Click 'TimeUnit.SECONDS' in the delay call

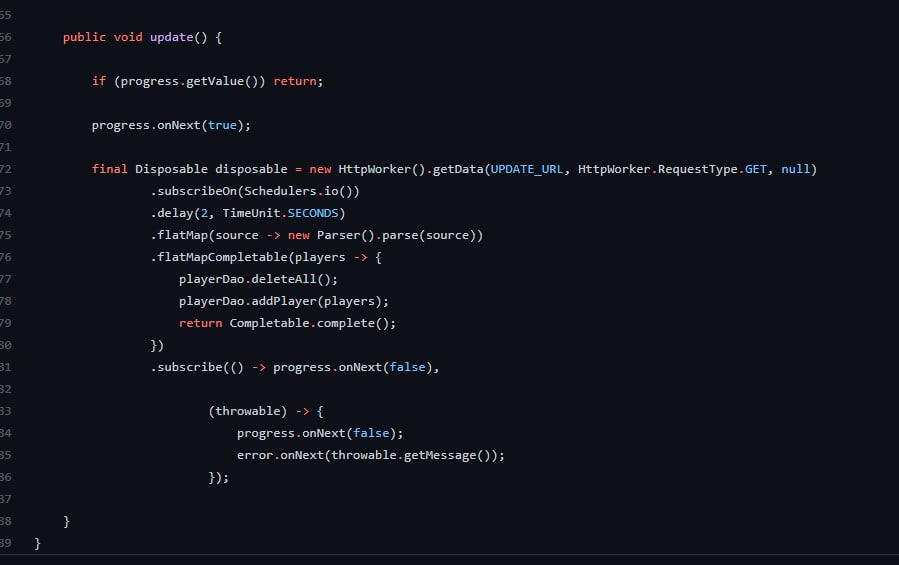pos(280,213)
